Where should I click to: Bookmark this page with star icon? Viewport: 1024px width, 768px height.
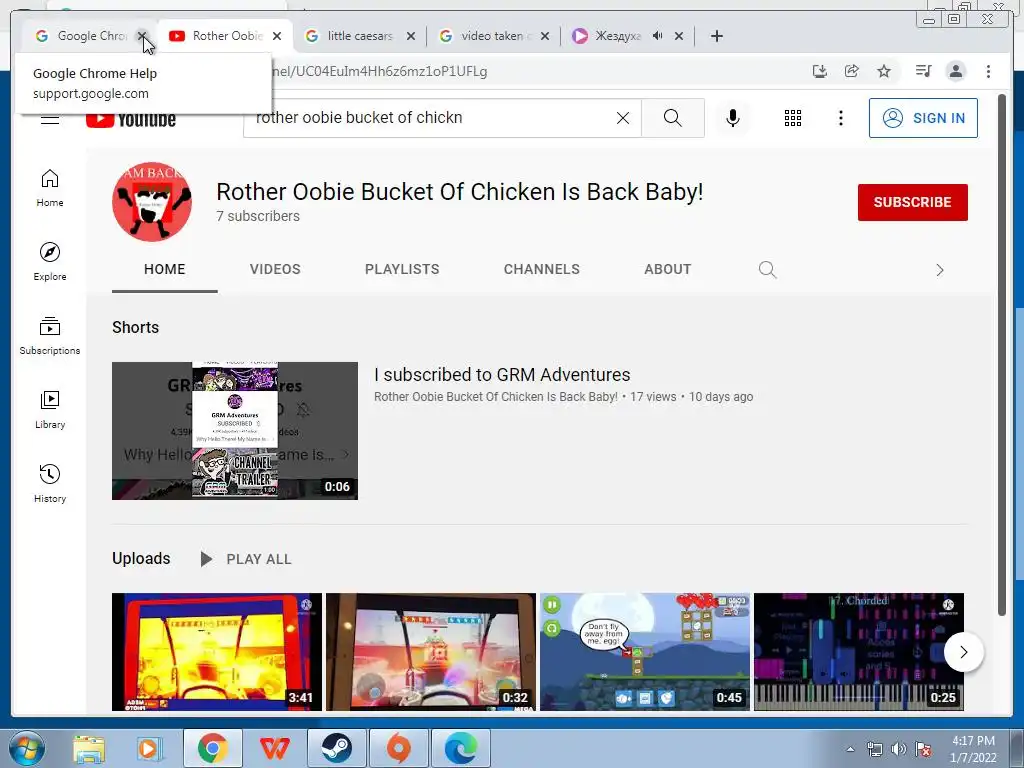[x=884, y=71]
